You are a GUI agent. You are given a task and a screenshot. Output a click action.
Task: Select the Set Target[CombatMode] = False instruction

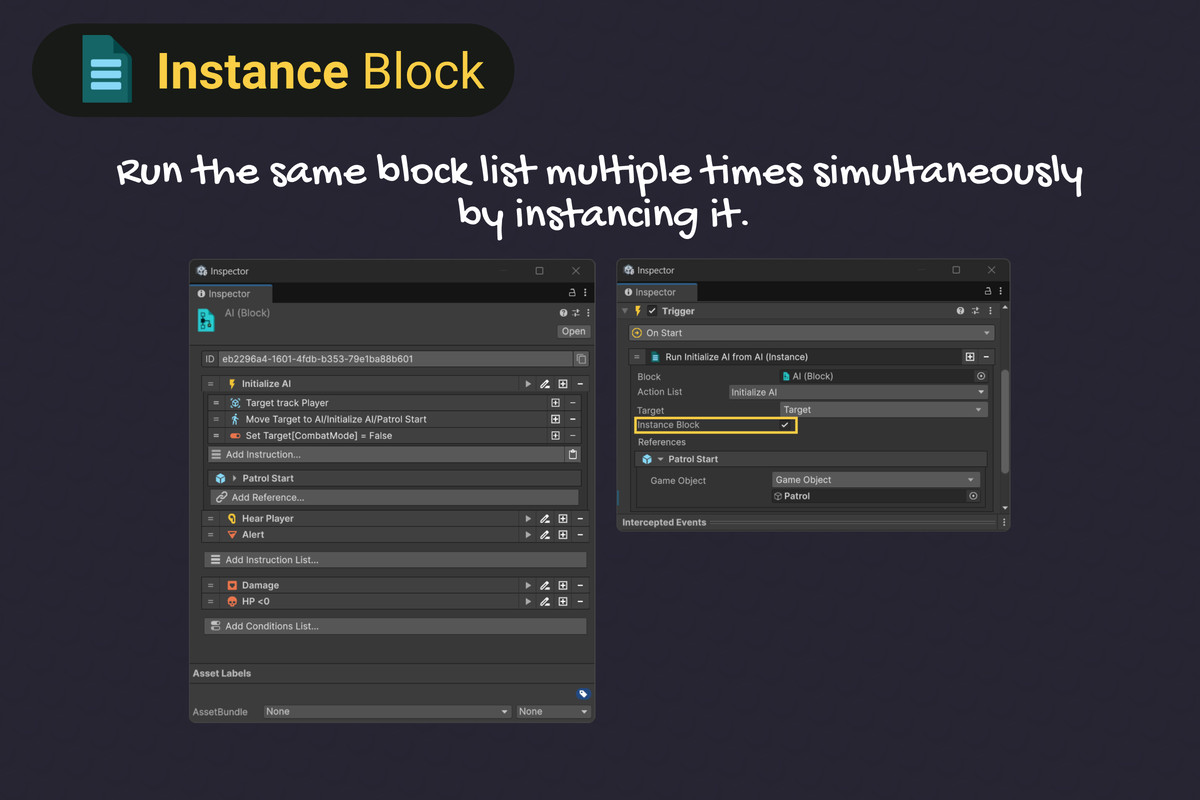tap(319, 436)
